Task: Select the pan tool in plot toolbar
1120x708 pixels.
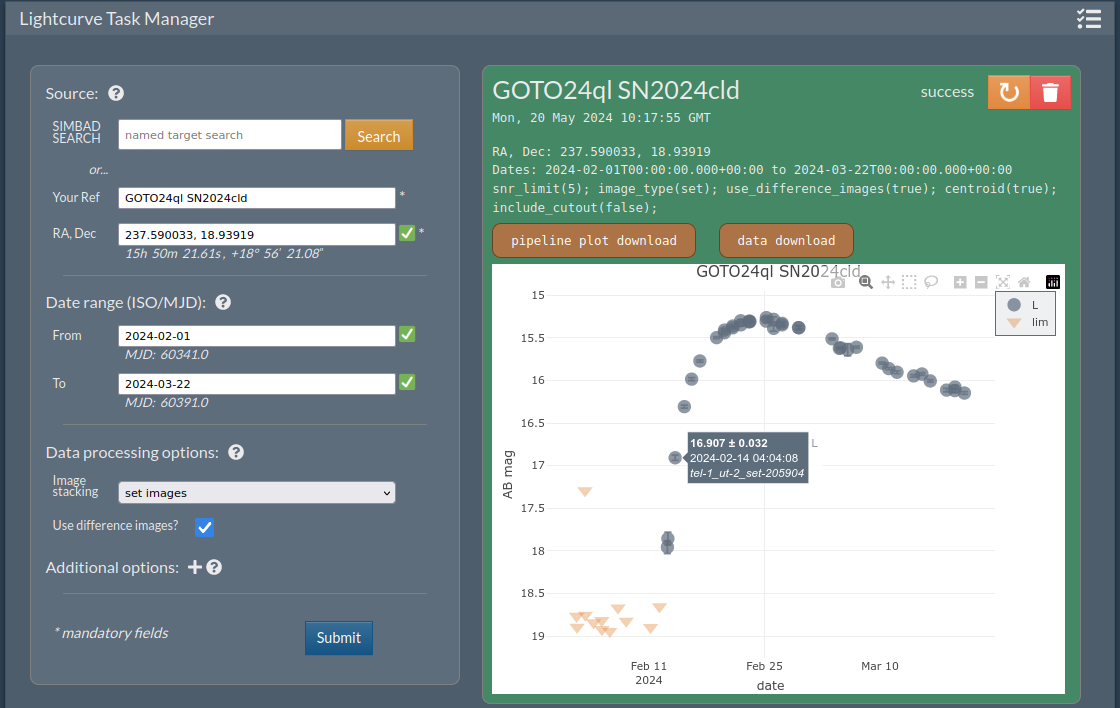Action: 887,283
